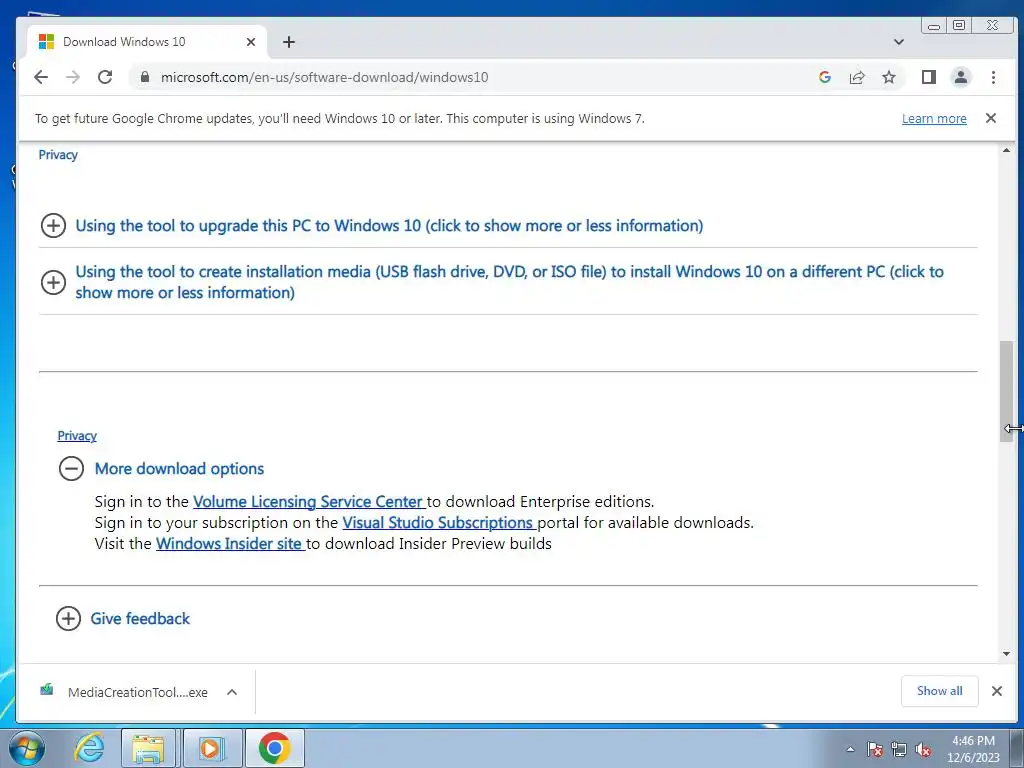Image resolution: width=1024 pixels, height=768 pixels.
Task: Open the network status tray icon
Action: pyautogui.click(x=899, y=749)
